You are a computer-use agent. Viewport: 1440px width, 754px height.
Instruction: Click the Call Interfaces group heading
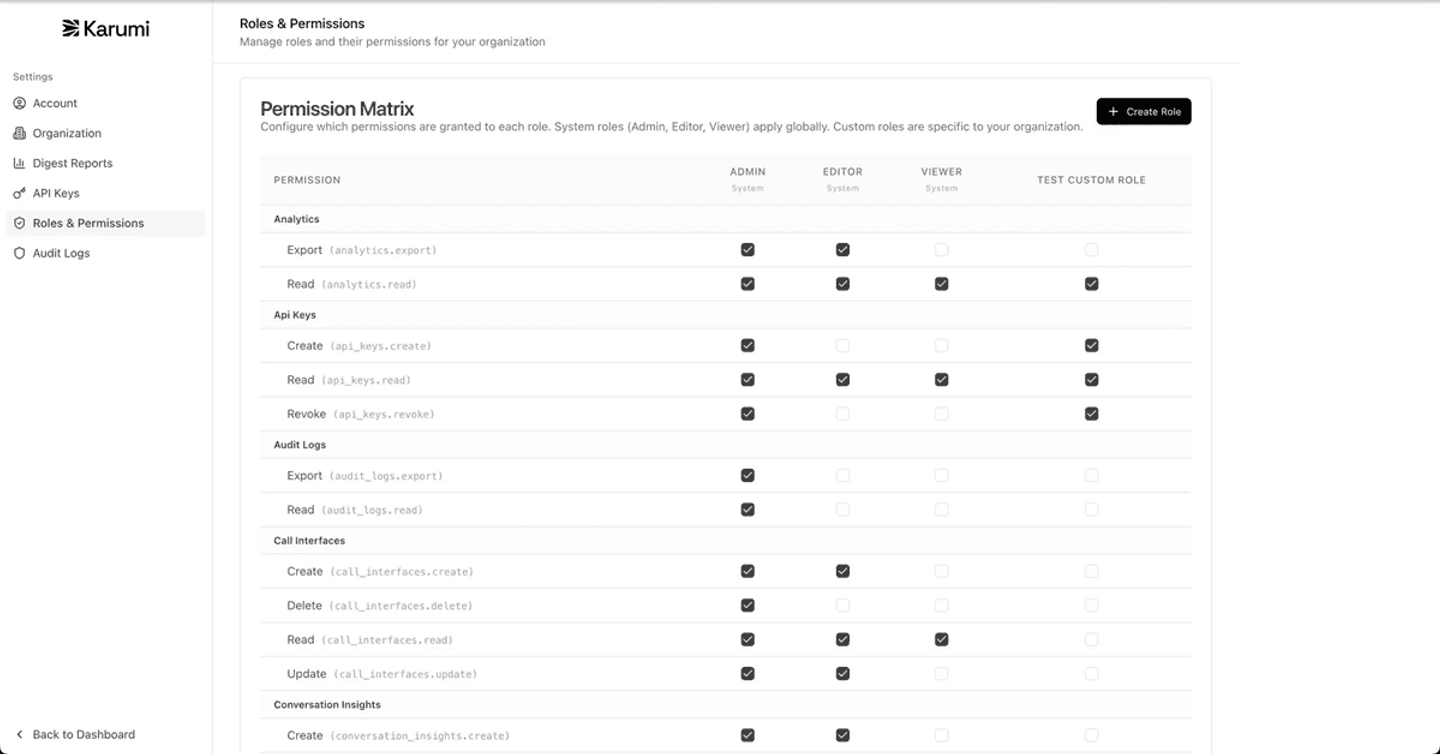(309, 541)
